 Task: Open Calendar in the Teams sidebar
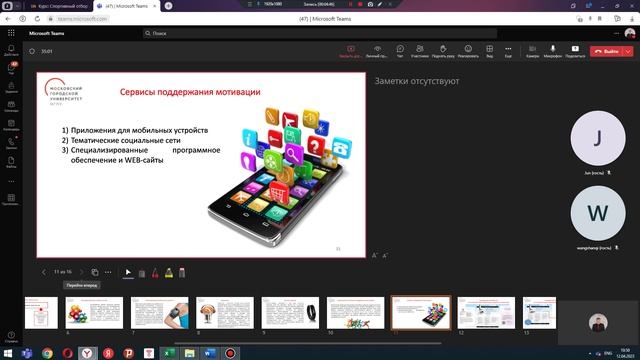pyautogui.click(x=11, y=125)
